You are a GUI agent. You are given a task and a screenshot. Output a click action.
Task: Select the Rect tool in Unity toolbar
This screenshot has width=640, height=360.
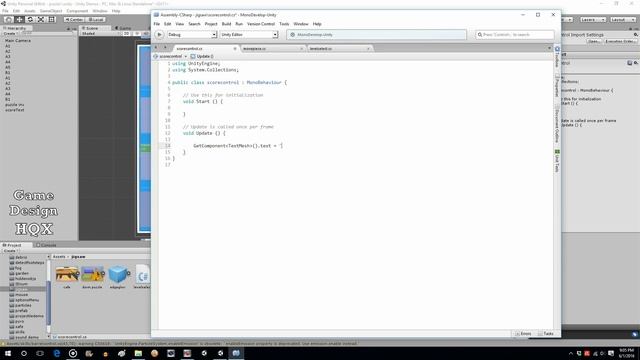coord(52,20)
